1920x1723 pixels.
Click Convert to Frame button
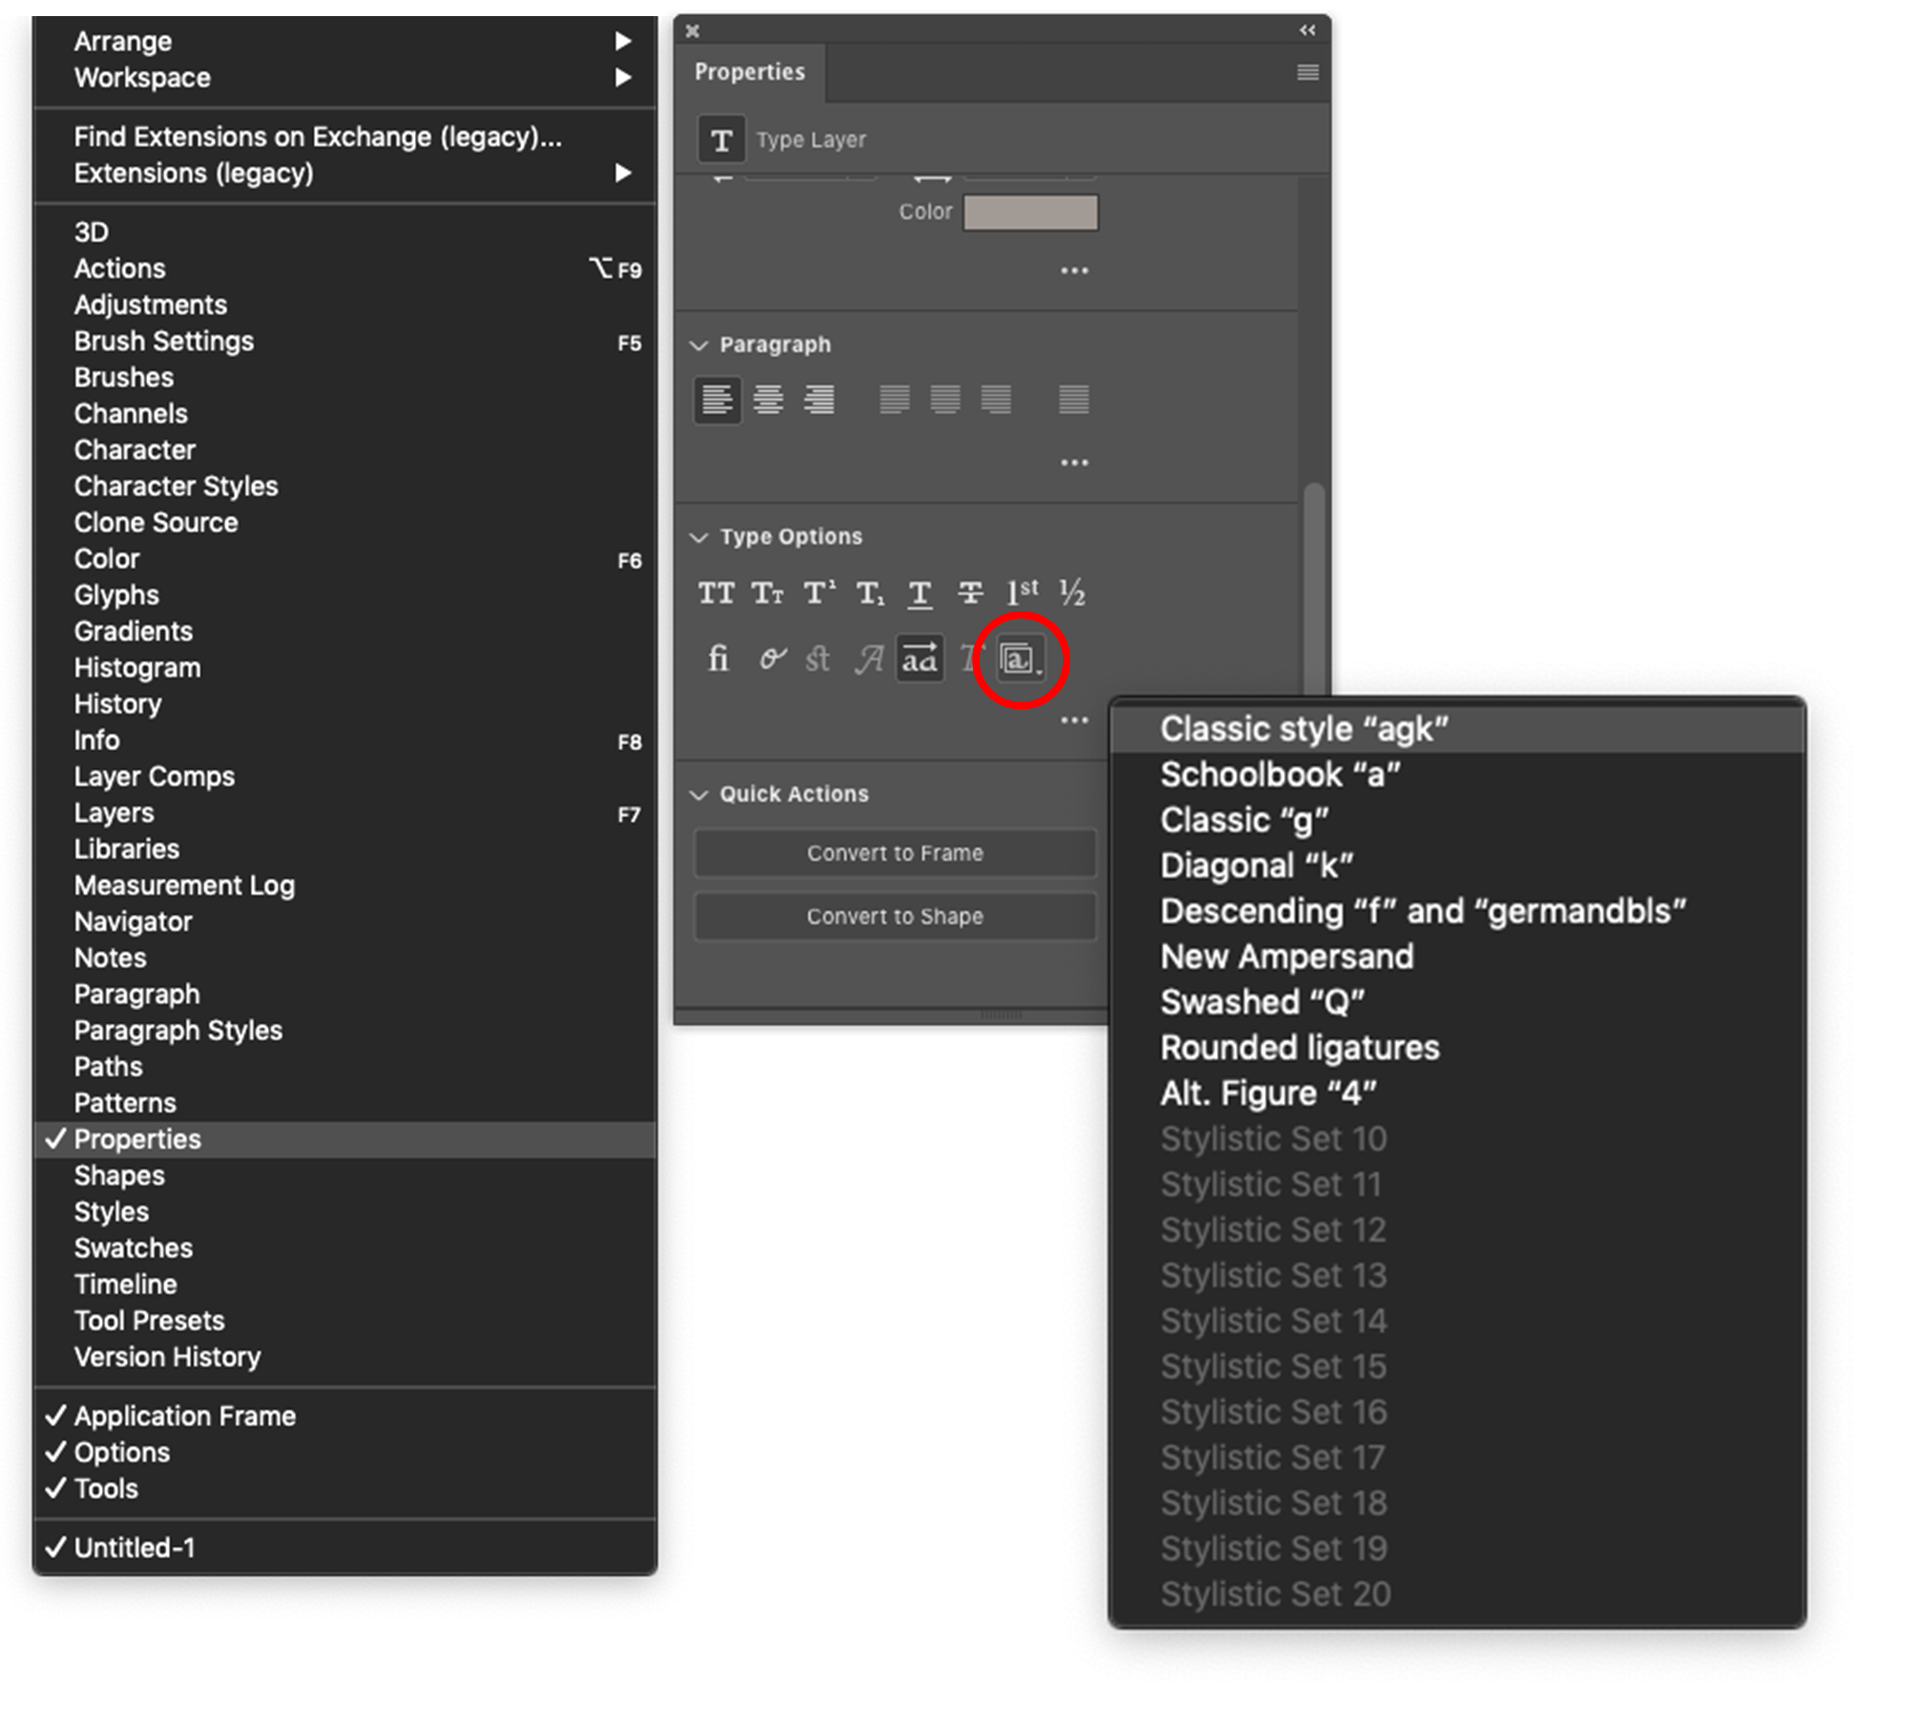click(895, 853)
